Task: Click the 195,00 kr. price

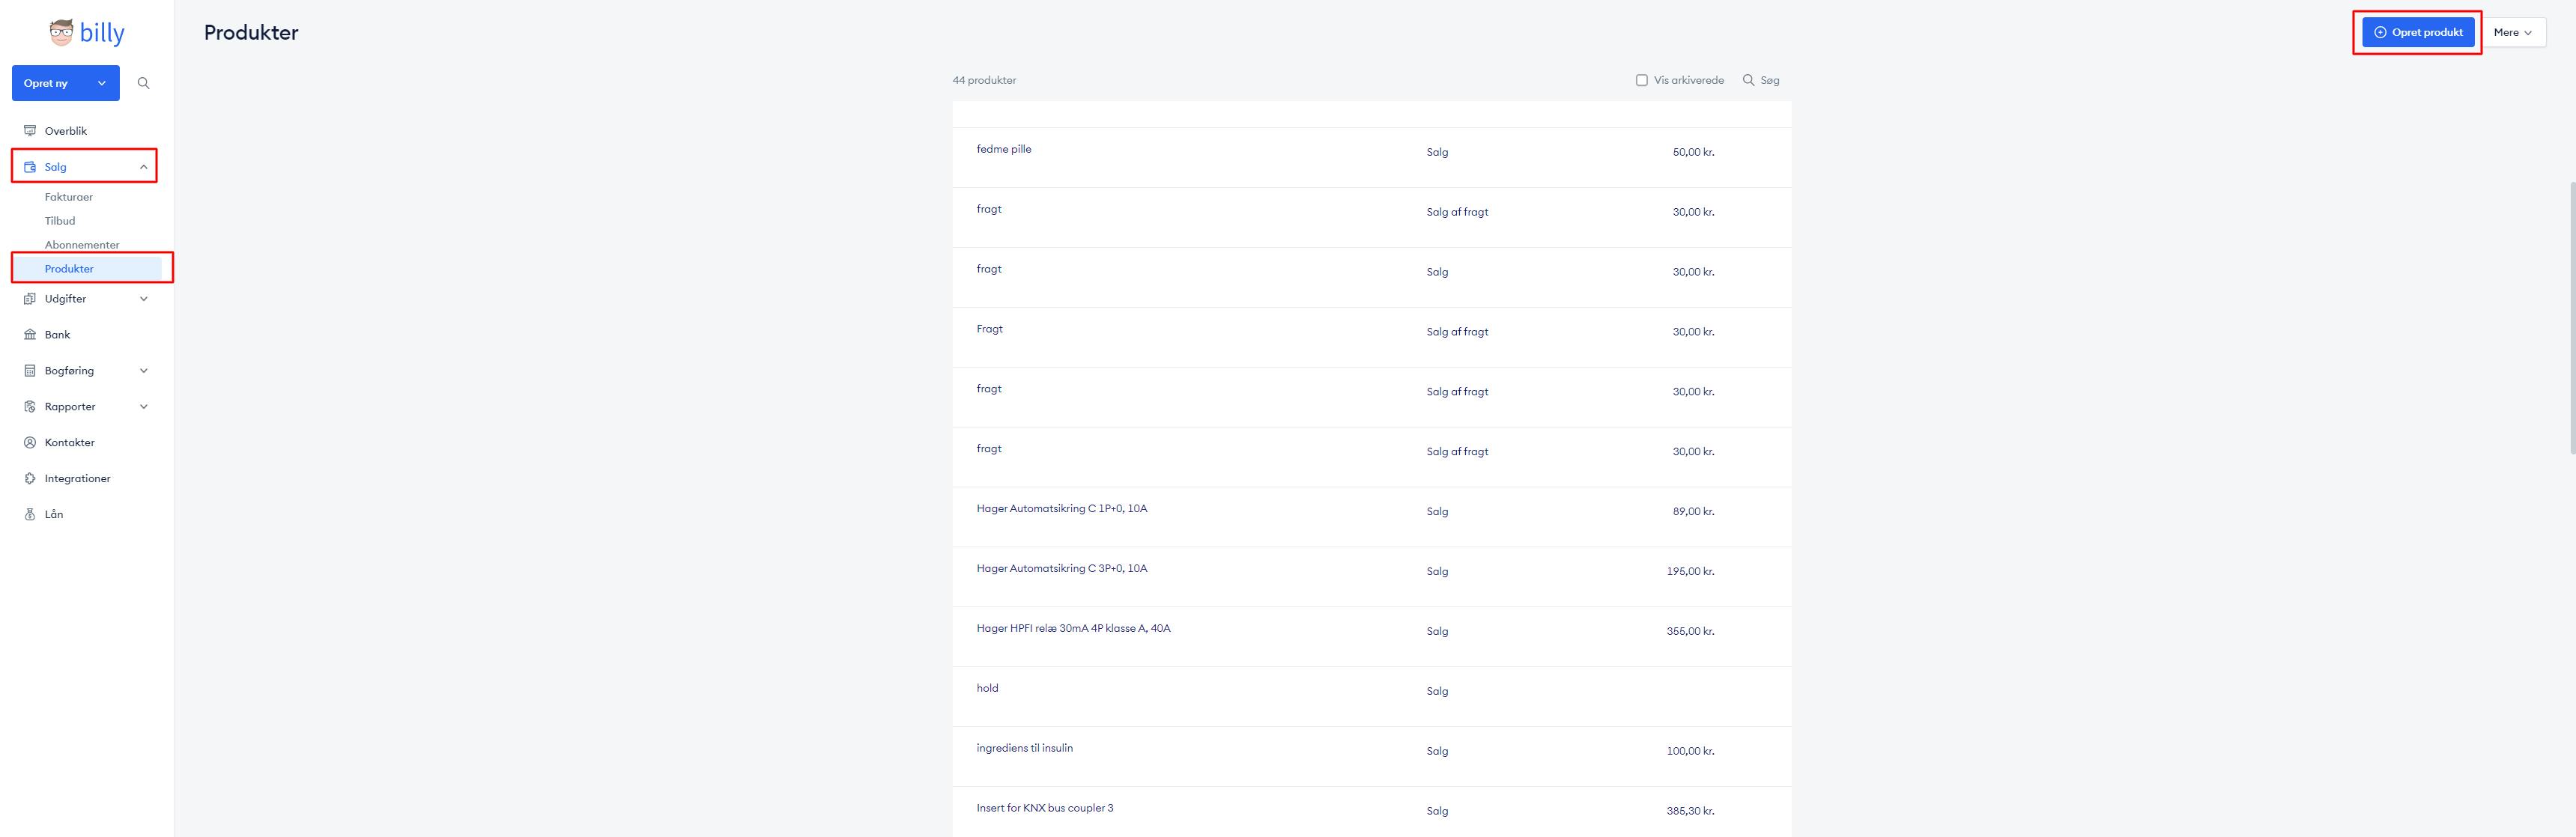Action: click(x=1690, y=572)
